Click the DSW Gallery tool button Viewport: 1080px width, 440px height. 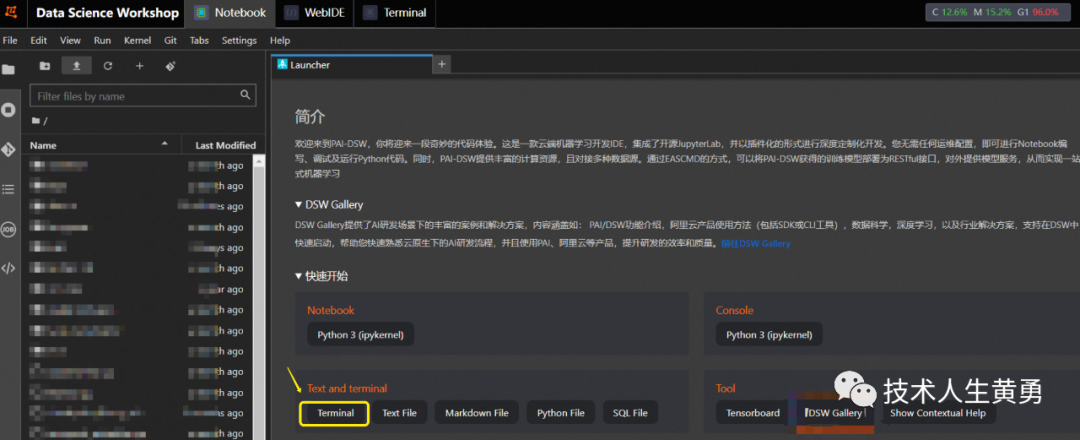[834, 413]
